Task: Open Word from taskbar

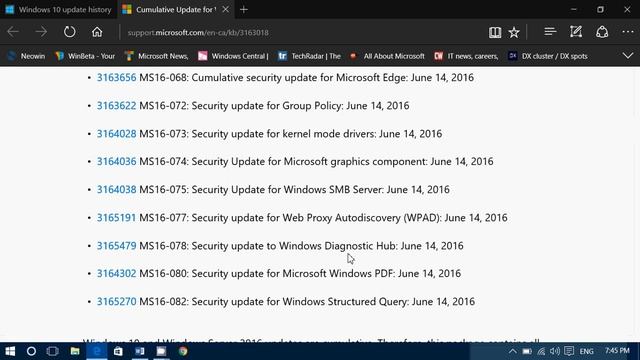Action: point(140,351)
